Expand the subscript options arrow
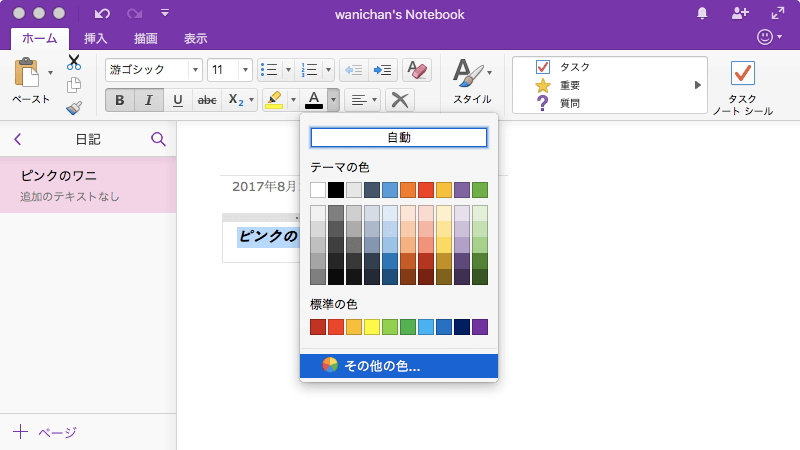Screen dimensions: 800x450 click(251, 100)
